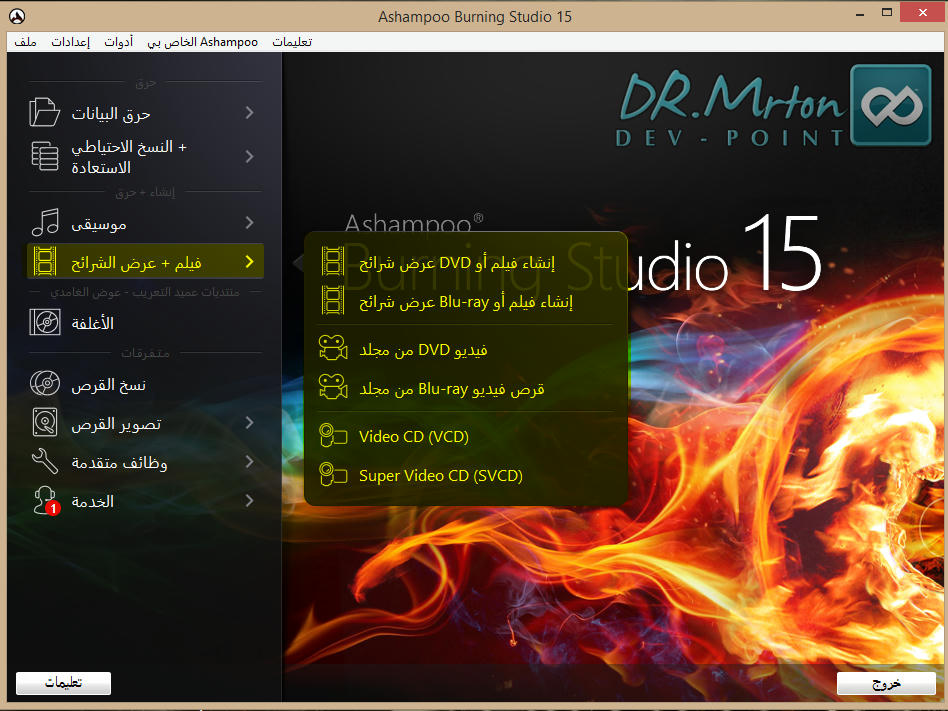Open the Ashampoo الخاص بي menu

203,42
